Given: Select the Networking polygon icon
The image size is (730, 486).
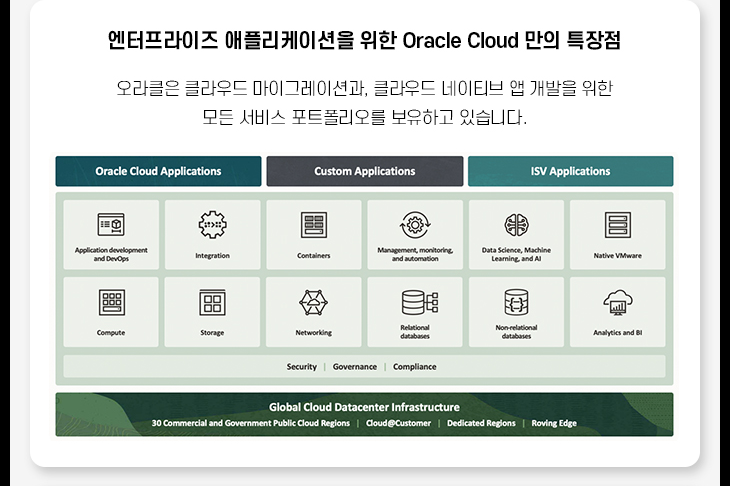Looking at the screenshot, I should (x=313, y=303).
